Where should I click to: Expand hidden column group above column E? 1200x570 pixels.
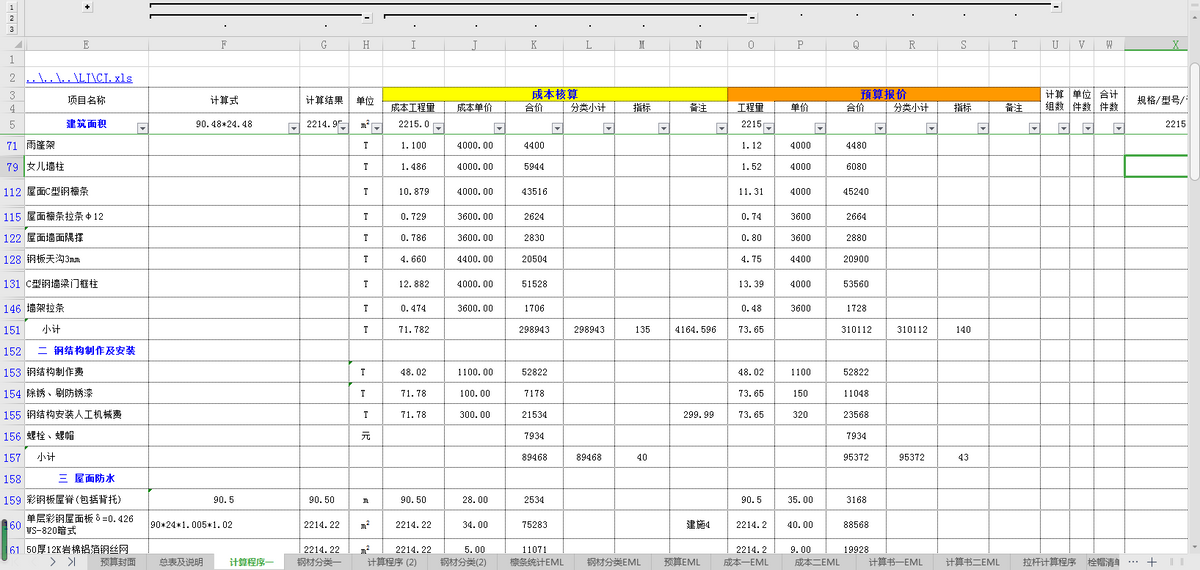click(x=87, y=6)
